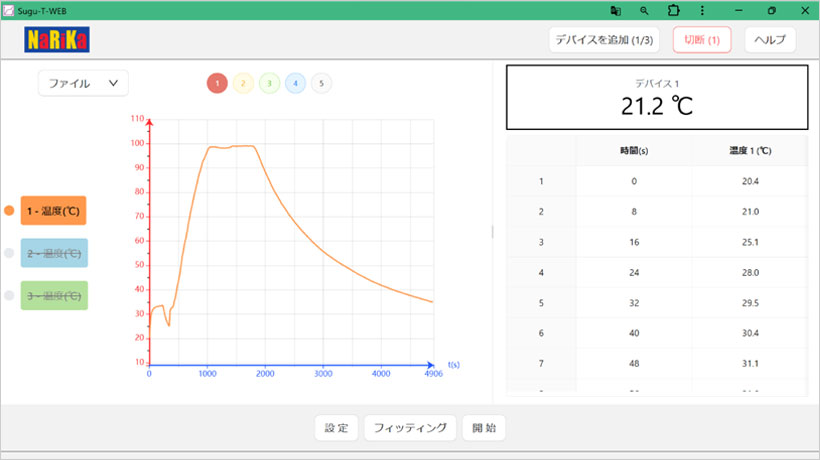Screen dimensions: 820x460
Task: Select the red graph page 1 circle
Action: [217, 83]
